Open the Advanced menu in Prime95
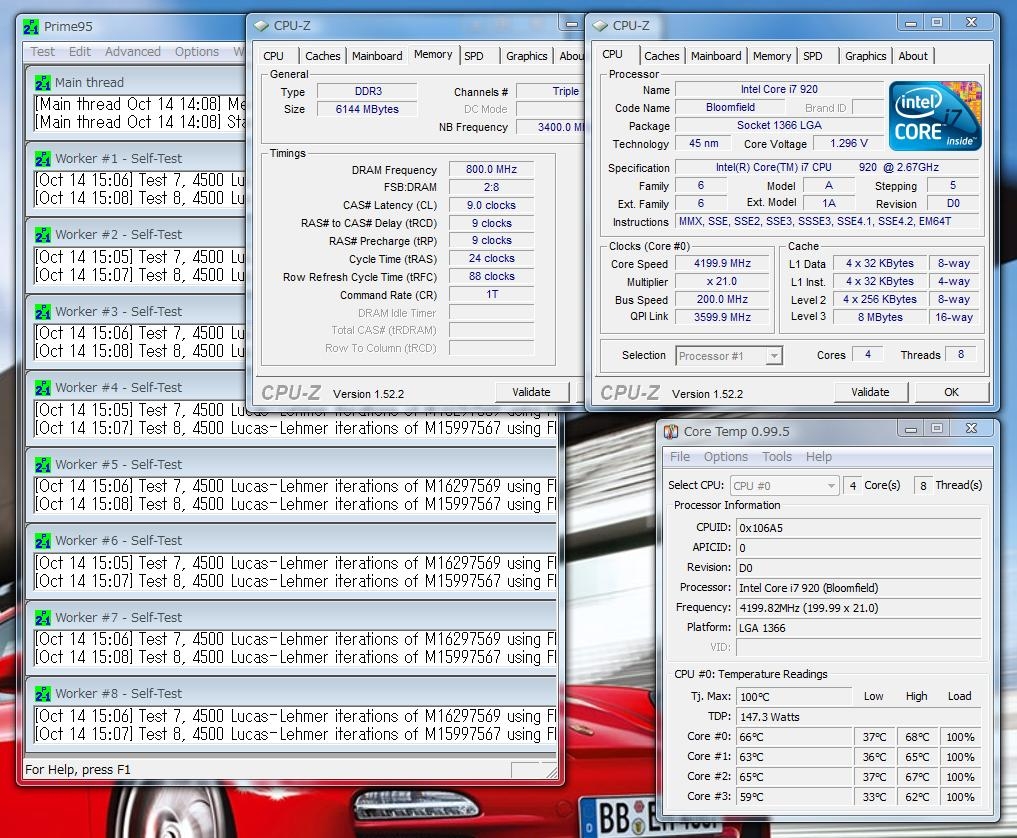 pos(132,52)
